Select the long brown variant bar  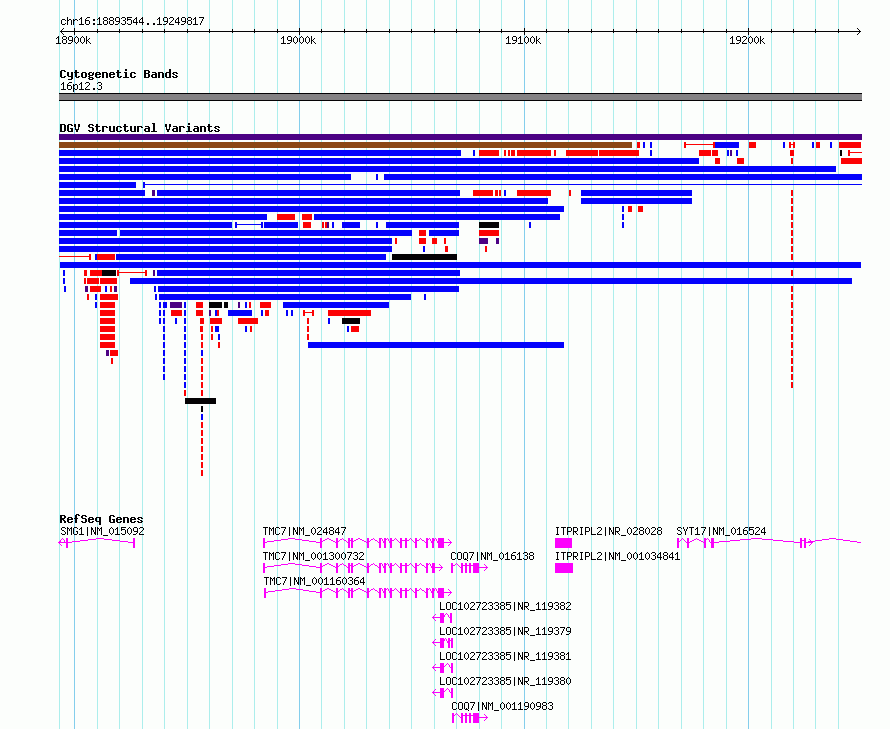click(345, 145)
